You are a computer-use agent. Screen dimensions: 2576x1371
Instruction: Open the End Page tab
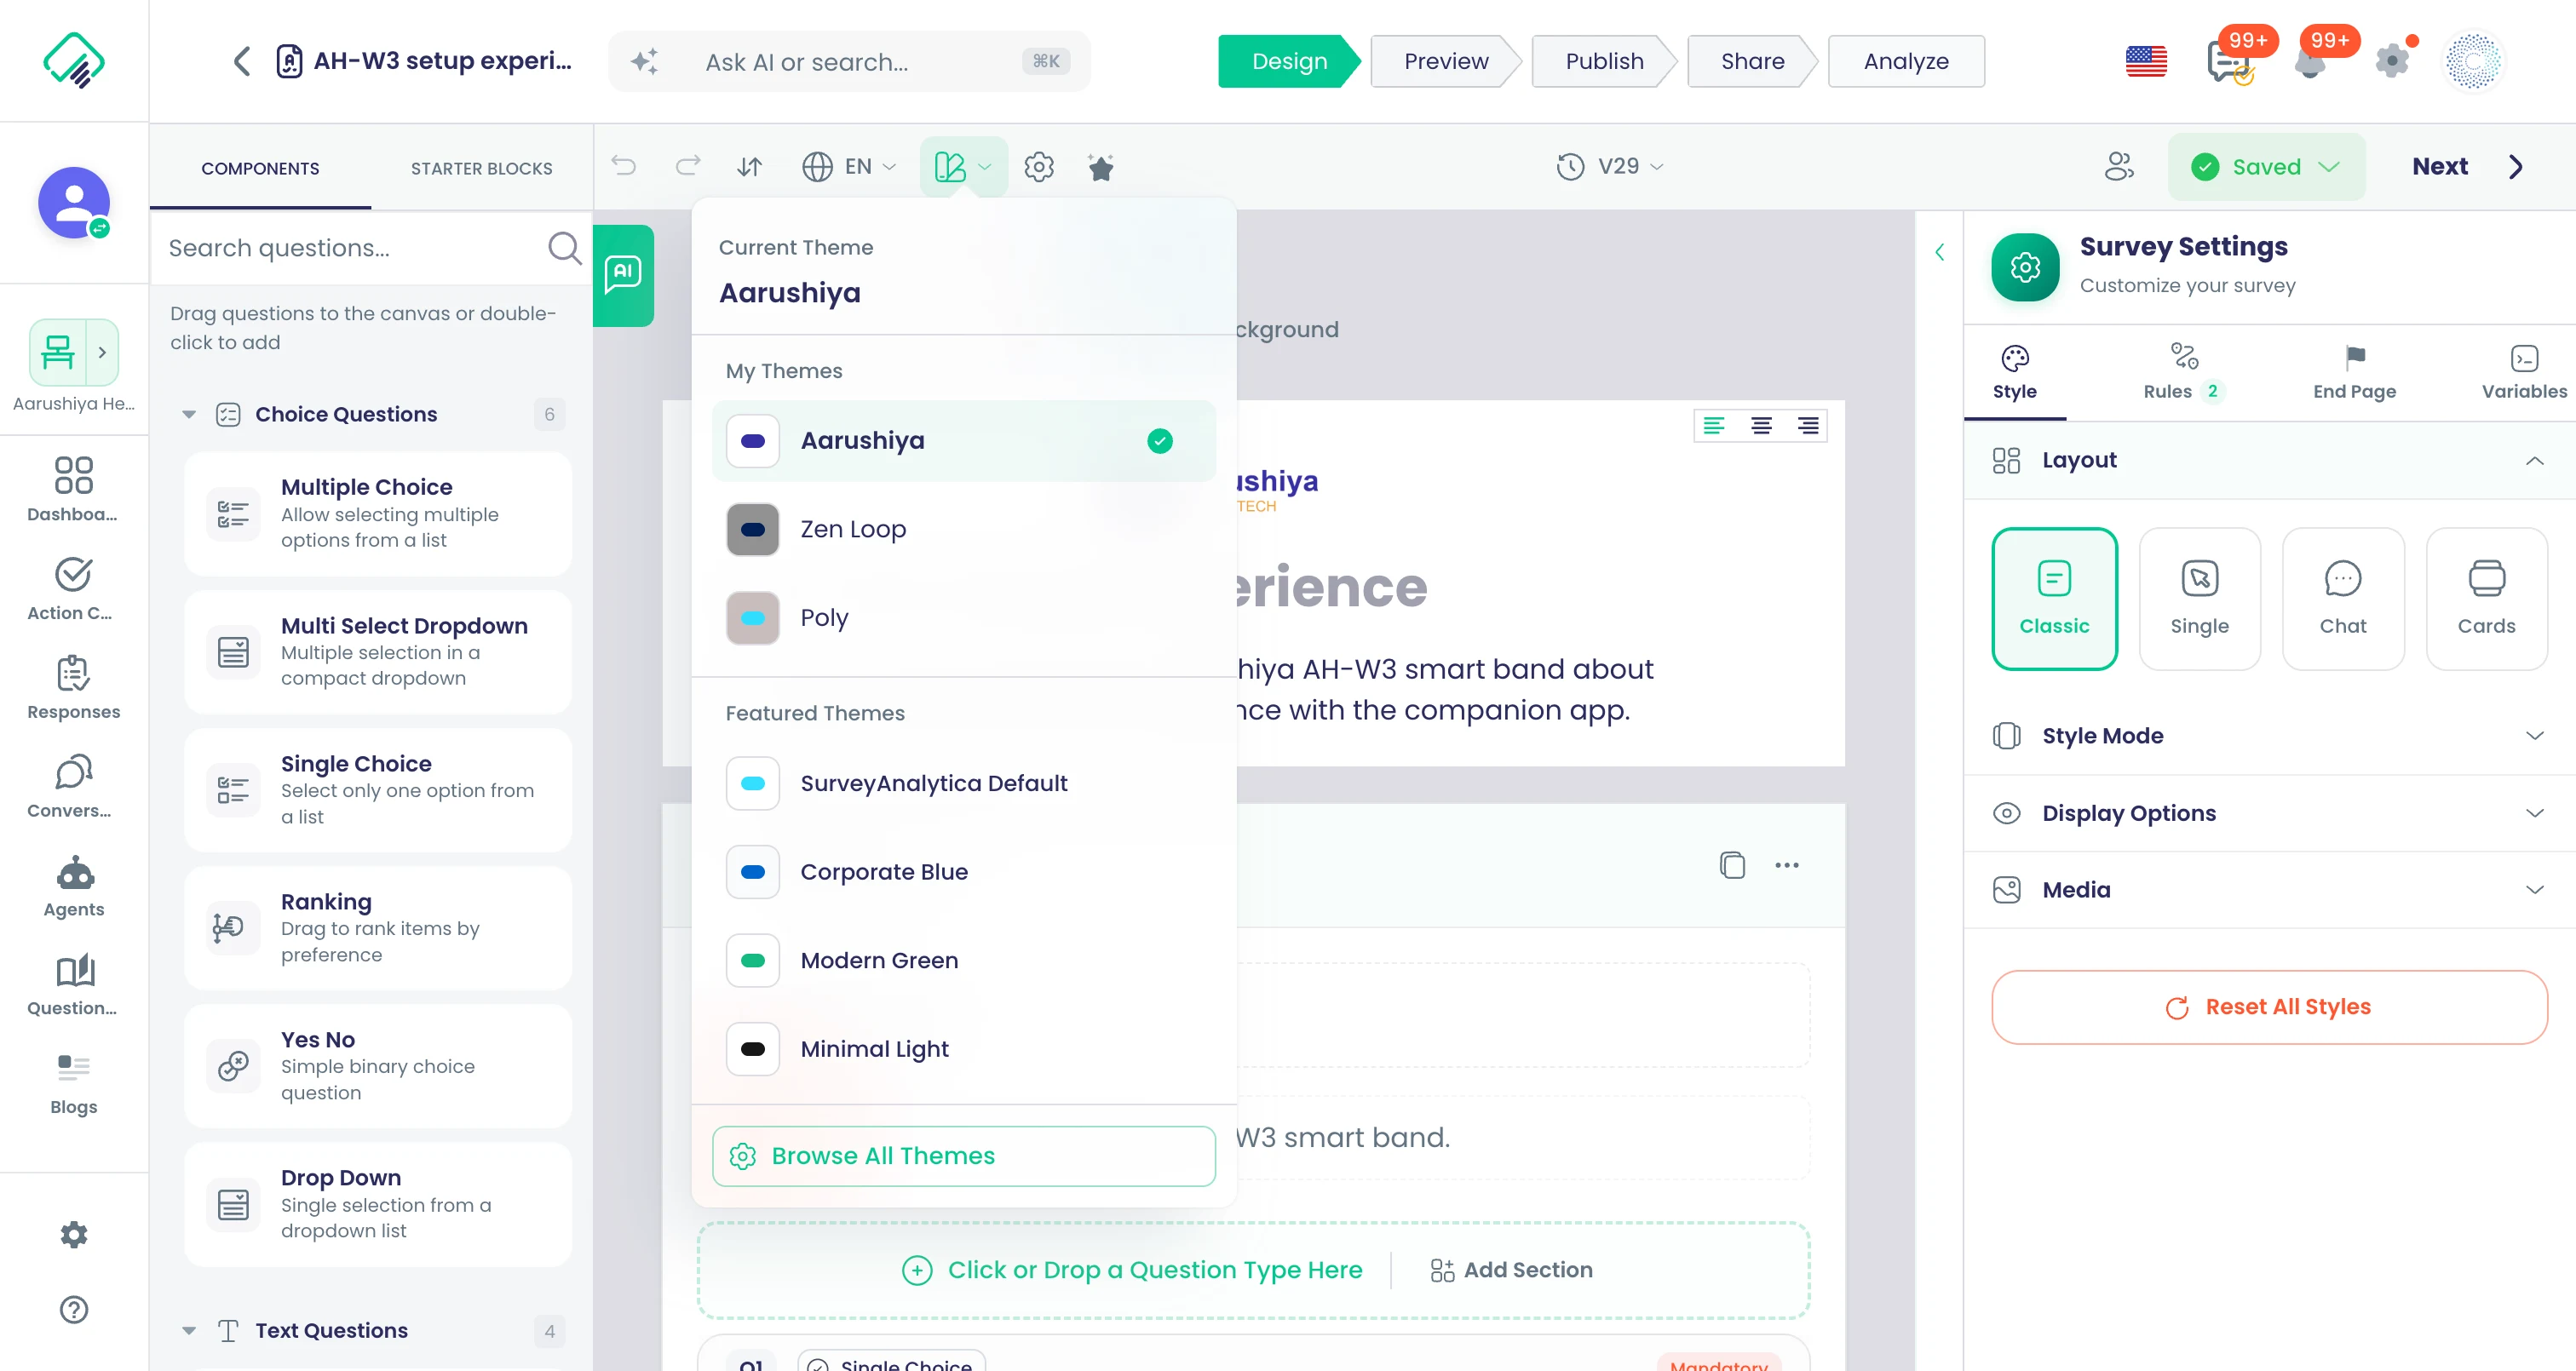pyautogui.click(x=2354, y=371)
